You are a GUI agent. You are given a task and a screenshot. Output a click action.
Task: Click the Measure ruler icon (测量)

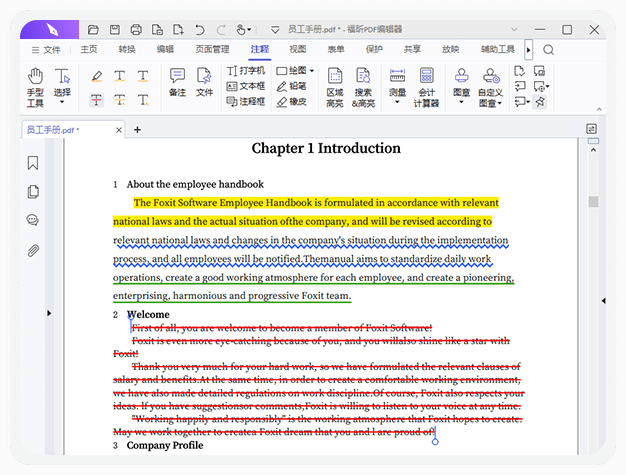coord(397,75)
